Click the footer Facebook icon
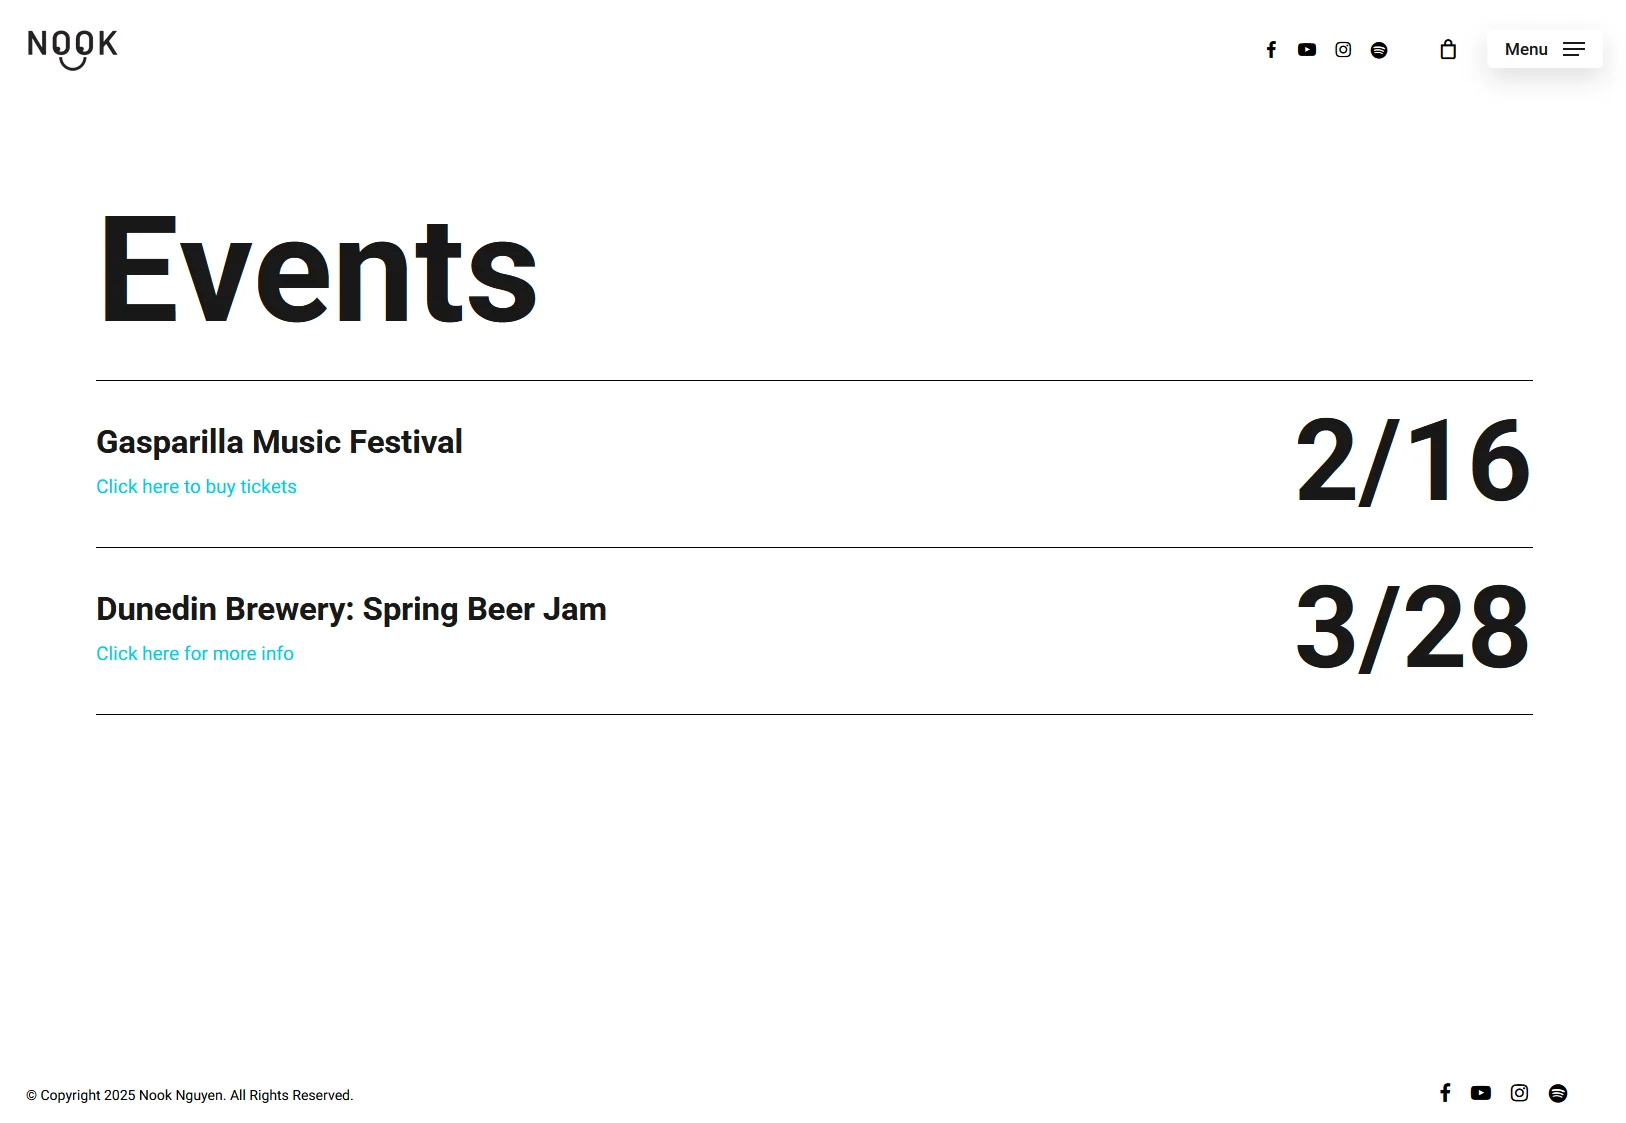The image size is (1626, 1123). [1445, 1093]
